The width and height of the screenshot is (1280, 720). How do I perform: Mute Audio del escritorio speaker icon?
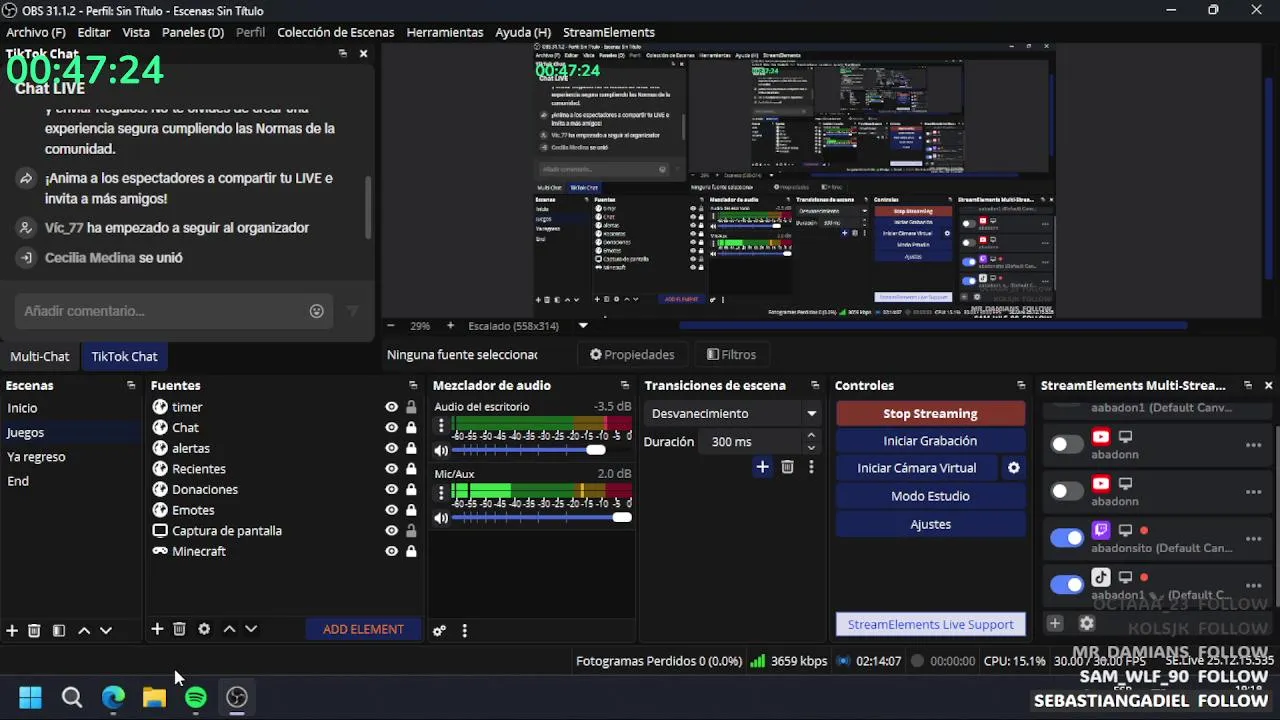coord(441,450)
